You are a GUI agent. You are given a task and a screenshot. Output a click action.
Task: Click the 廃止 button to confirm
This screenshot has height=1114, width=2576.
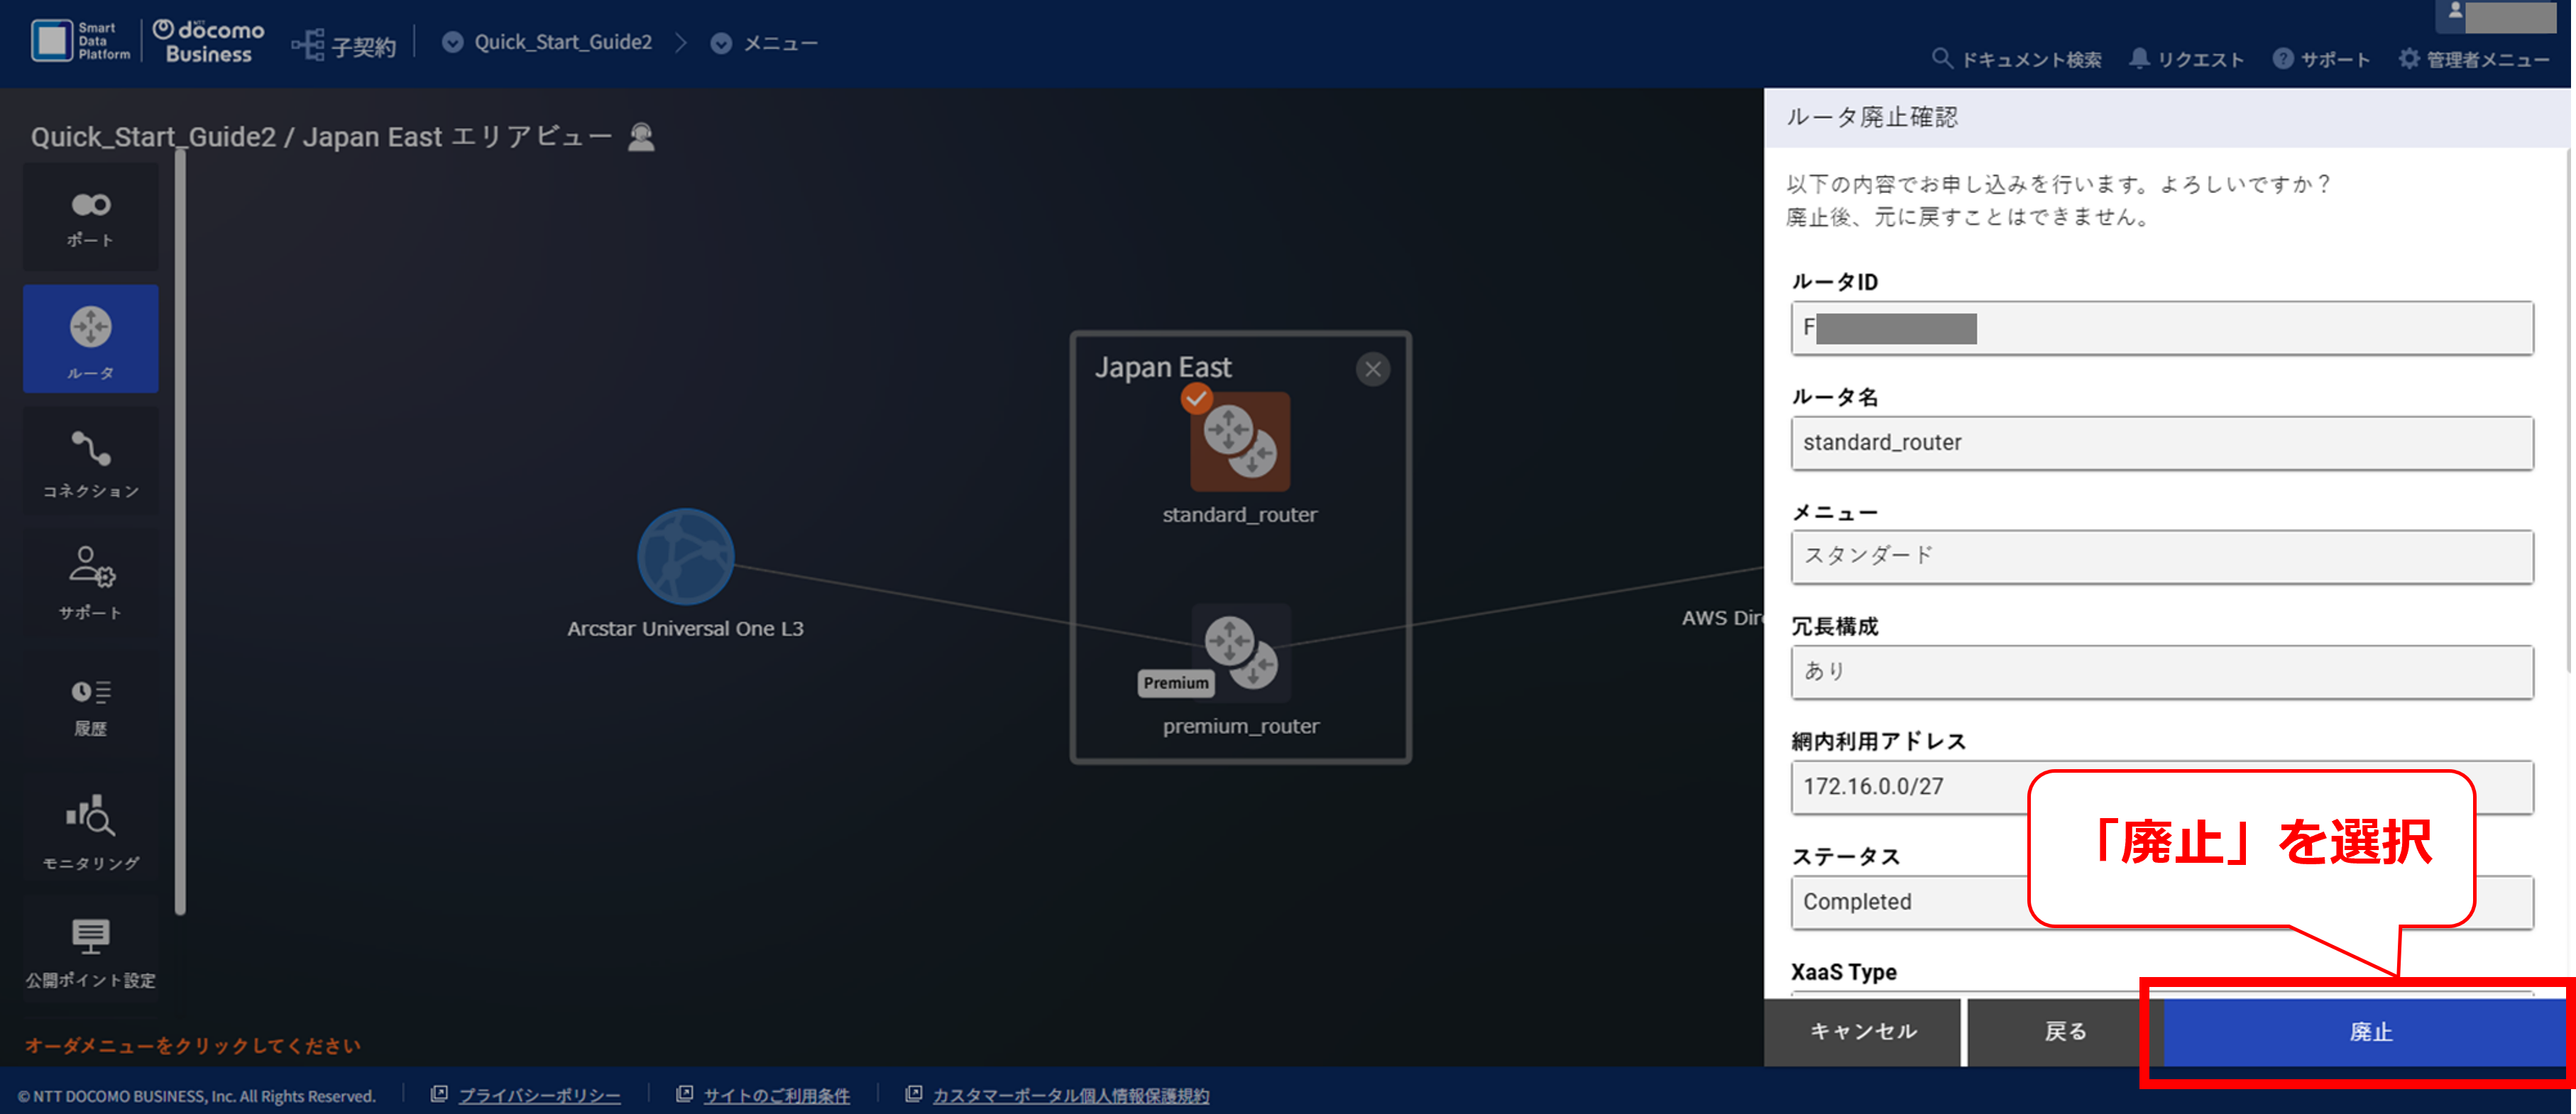[2368, 1031]
